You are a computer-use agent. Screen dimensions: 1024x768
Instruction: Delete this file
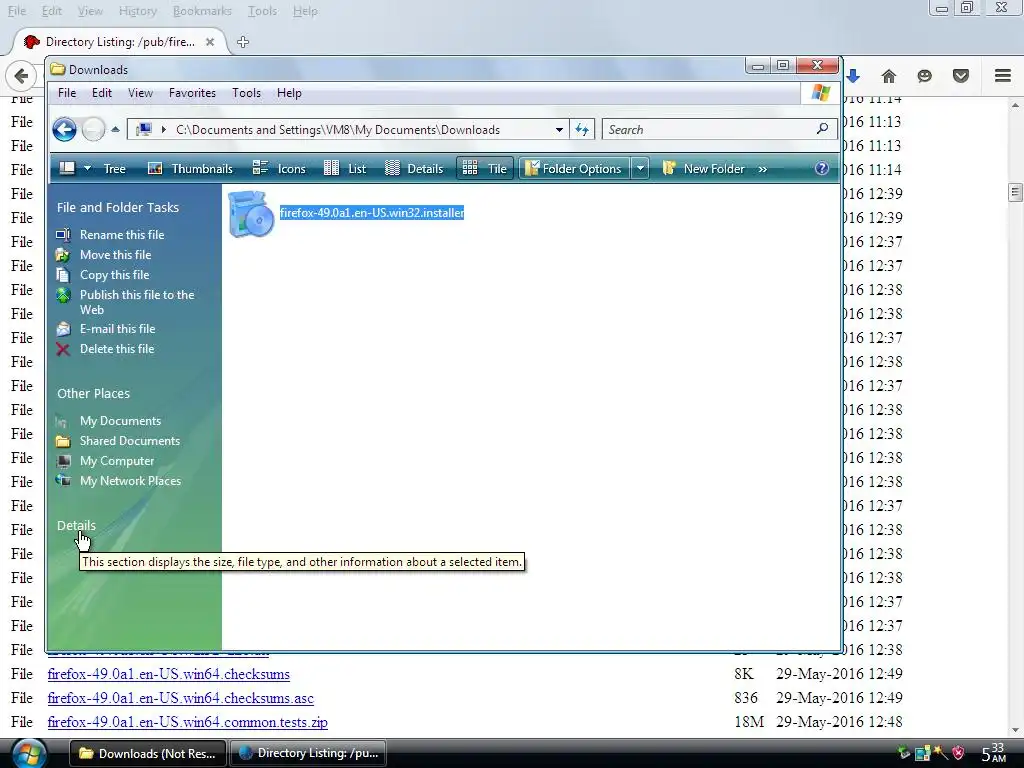117,349
